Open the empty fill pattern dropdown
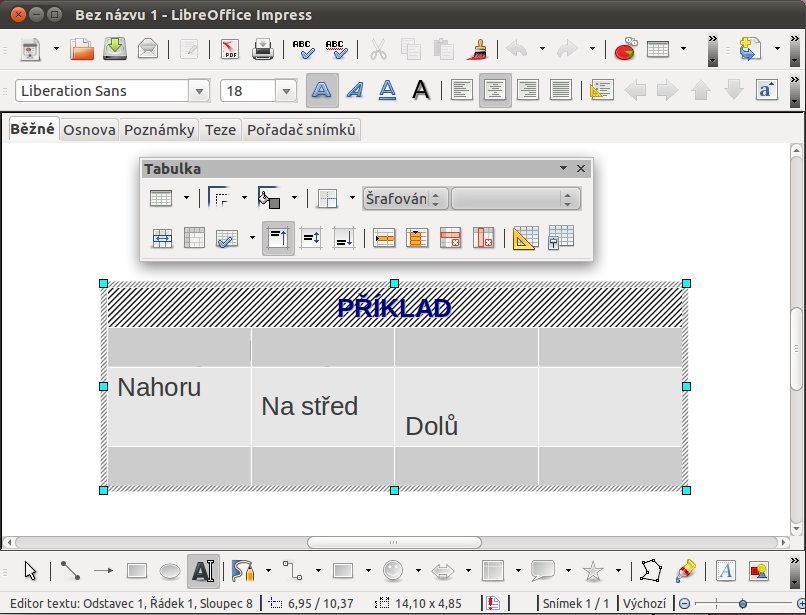Image resolution: width=806 pixels, height=615 pixels. [516, 198]
